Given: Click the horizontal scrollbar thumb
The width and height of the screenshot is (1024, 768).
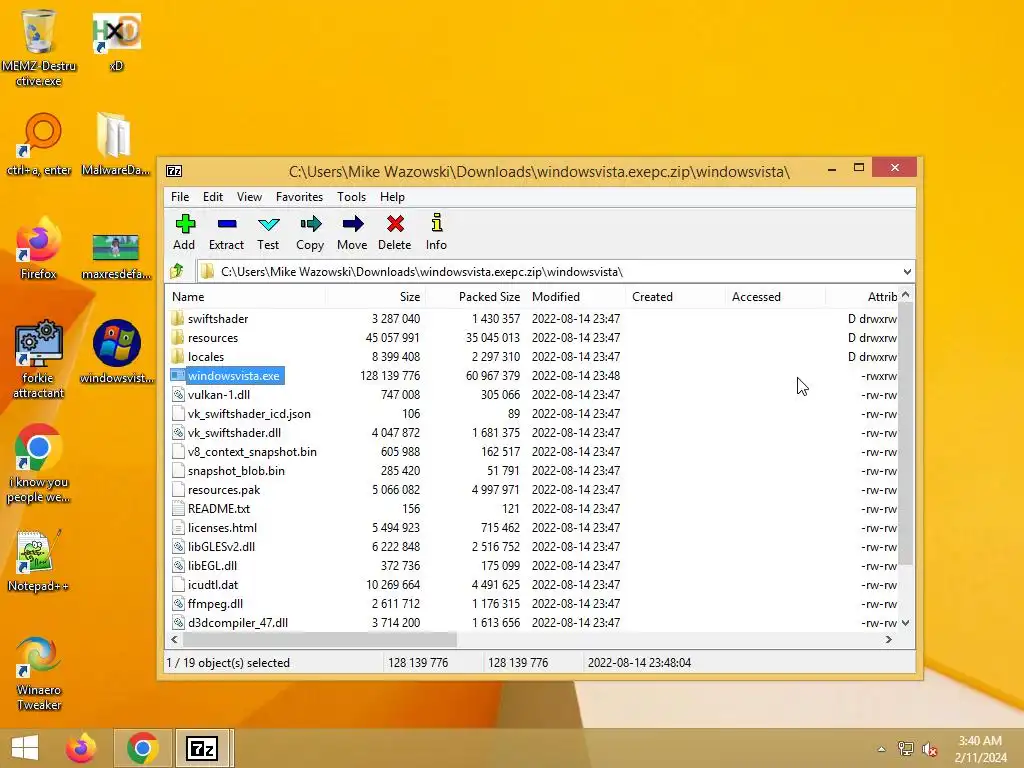Looking at the screenshot, I should (319, 639).
